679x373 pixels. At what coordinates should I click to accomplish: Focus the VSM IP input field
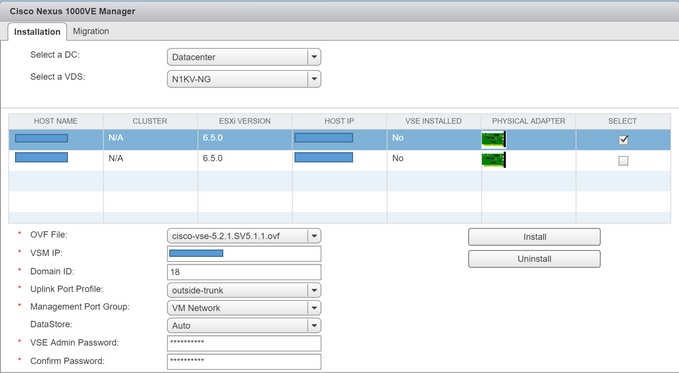pos(244,254)
